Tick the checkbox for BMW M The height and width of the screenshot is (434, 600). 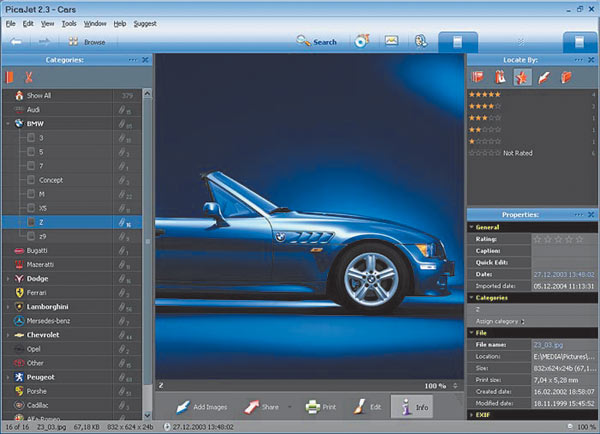click(31, 194)
